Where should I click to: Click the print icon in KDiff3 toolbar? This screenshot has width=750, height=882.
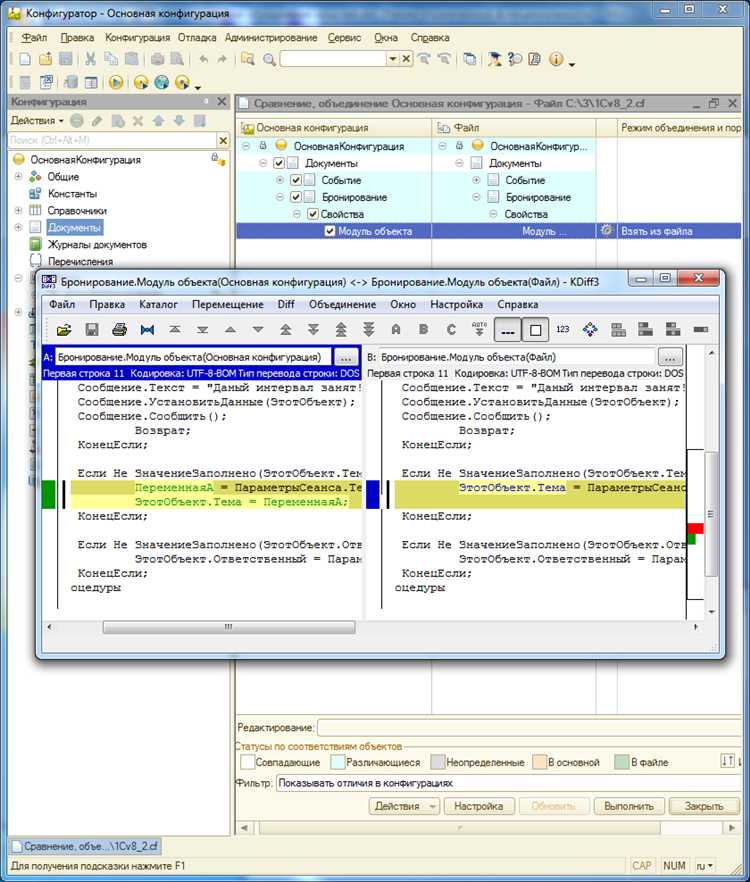coord(119,329)
